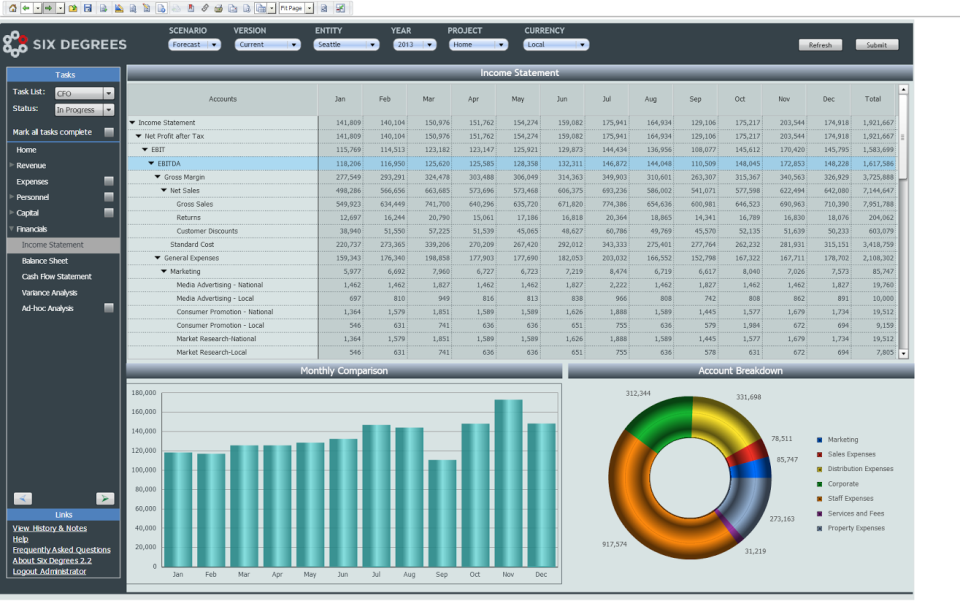Viewport: 960px width, 601px height.
Task: Open Home in the Tasks panel
Action: 26,150
